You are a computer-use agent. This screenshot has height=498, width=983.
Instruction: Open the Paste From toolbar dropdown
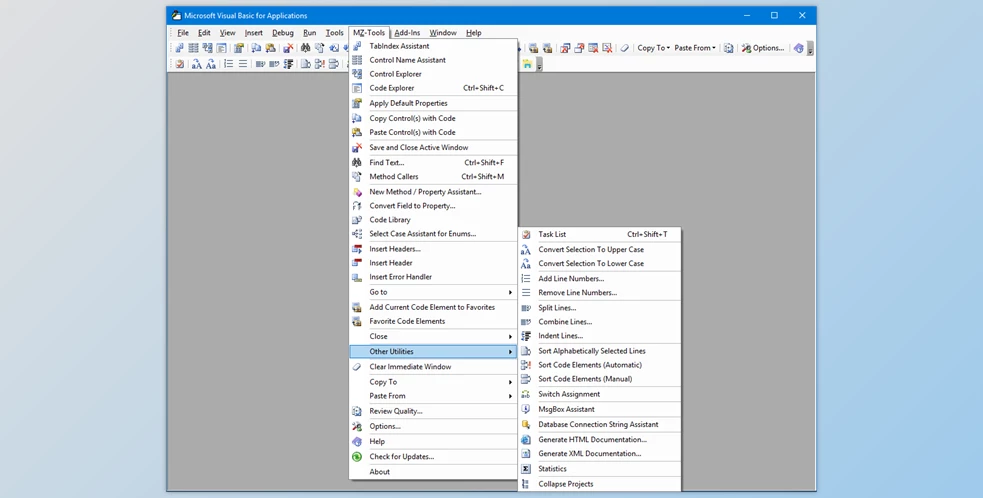(695, 48)
